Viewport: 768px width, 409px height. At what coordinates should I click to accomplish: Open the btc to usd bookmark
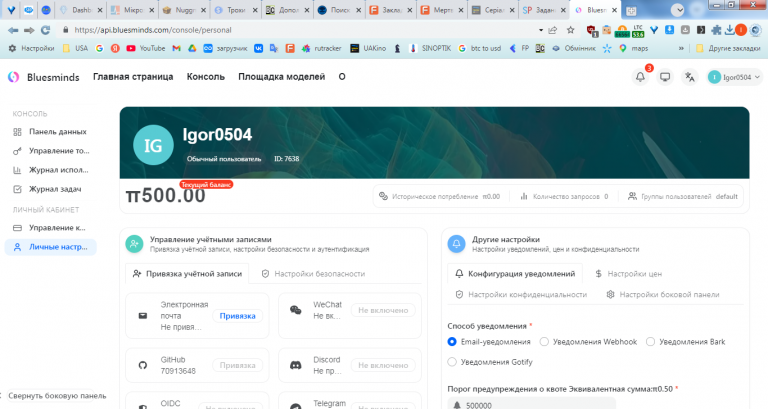point(480,48)
